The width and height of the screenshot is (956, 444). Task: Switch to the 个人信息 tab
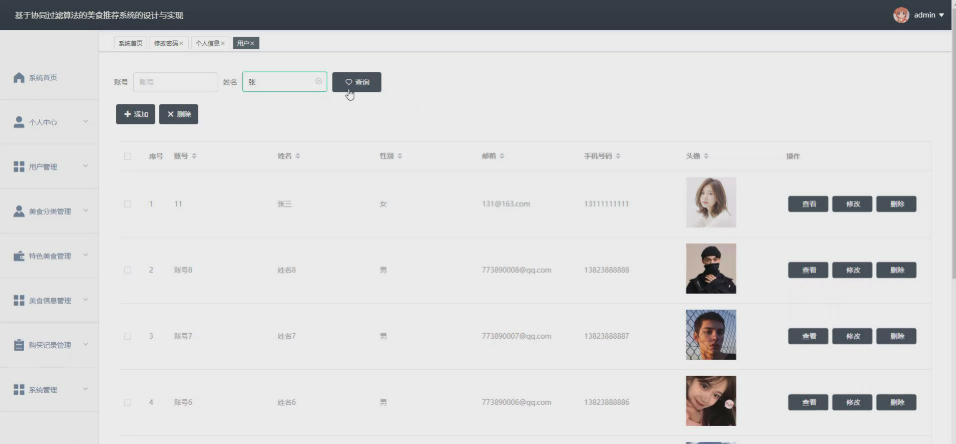[x=208, y=43]
